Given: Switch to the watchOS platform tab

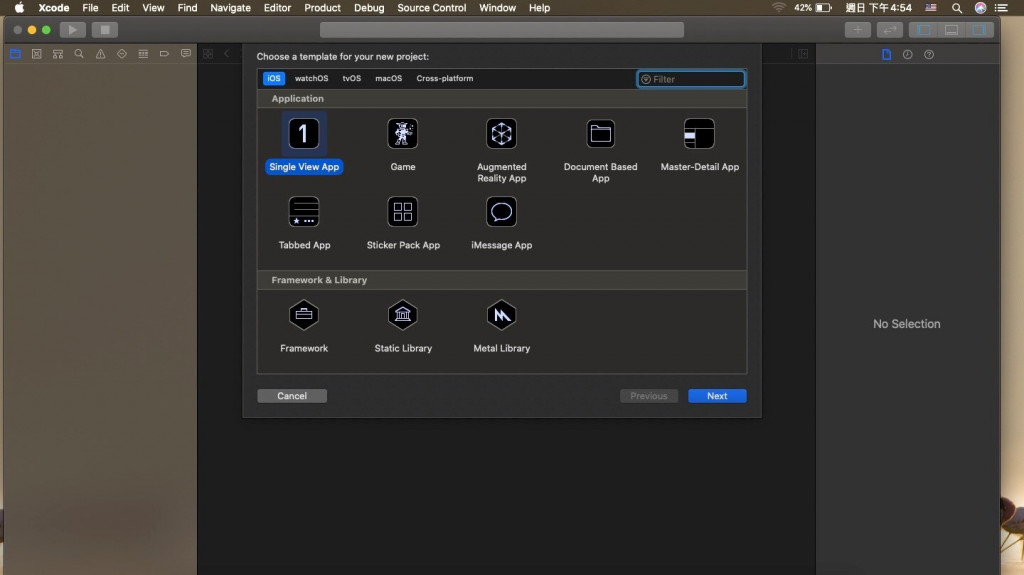Looking at the screenshot, I should click(312, 78).
